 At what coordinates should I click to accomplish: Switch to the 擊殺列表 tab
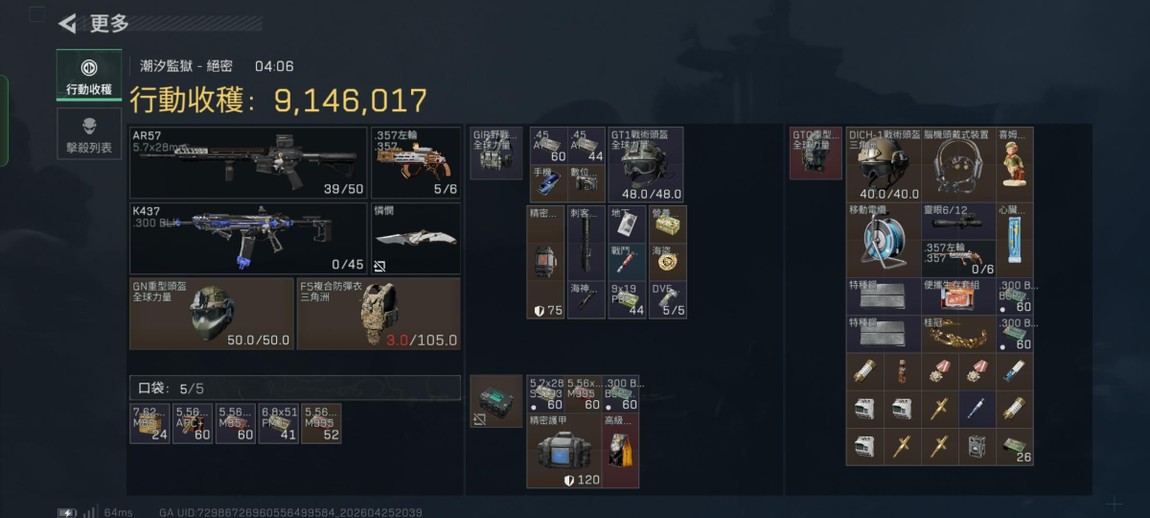[89, 134]
